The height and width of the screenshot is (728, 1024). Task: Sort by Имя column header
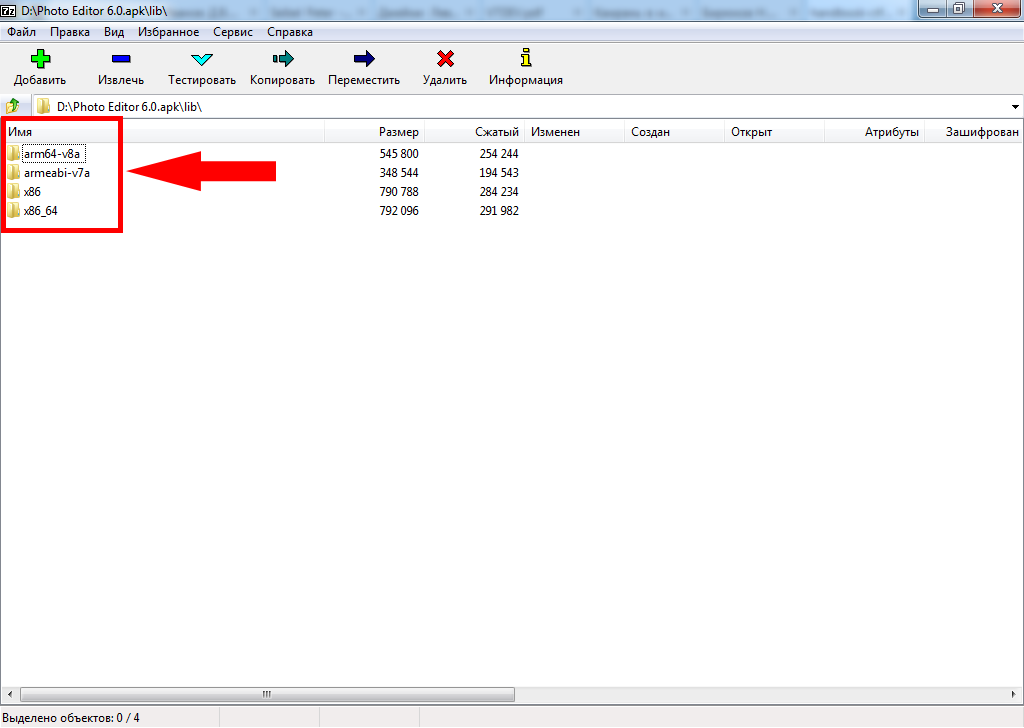coord(20,132)
